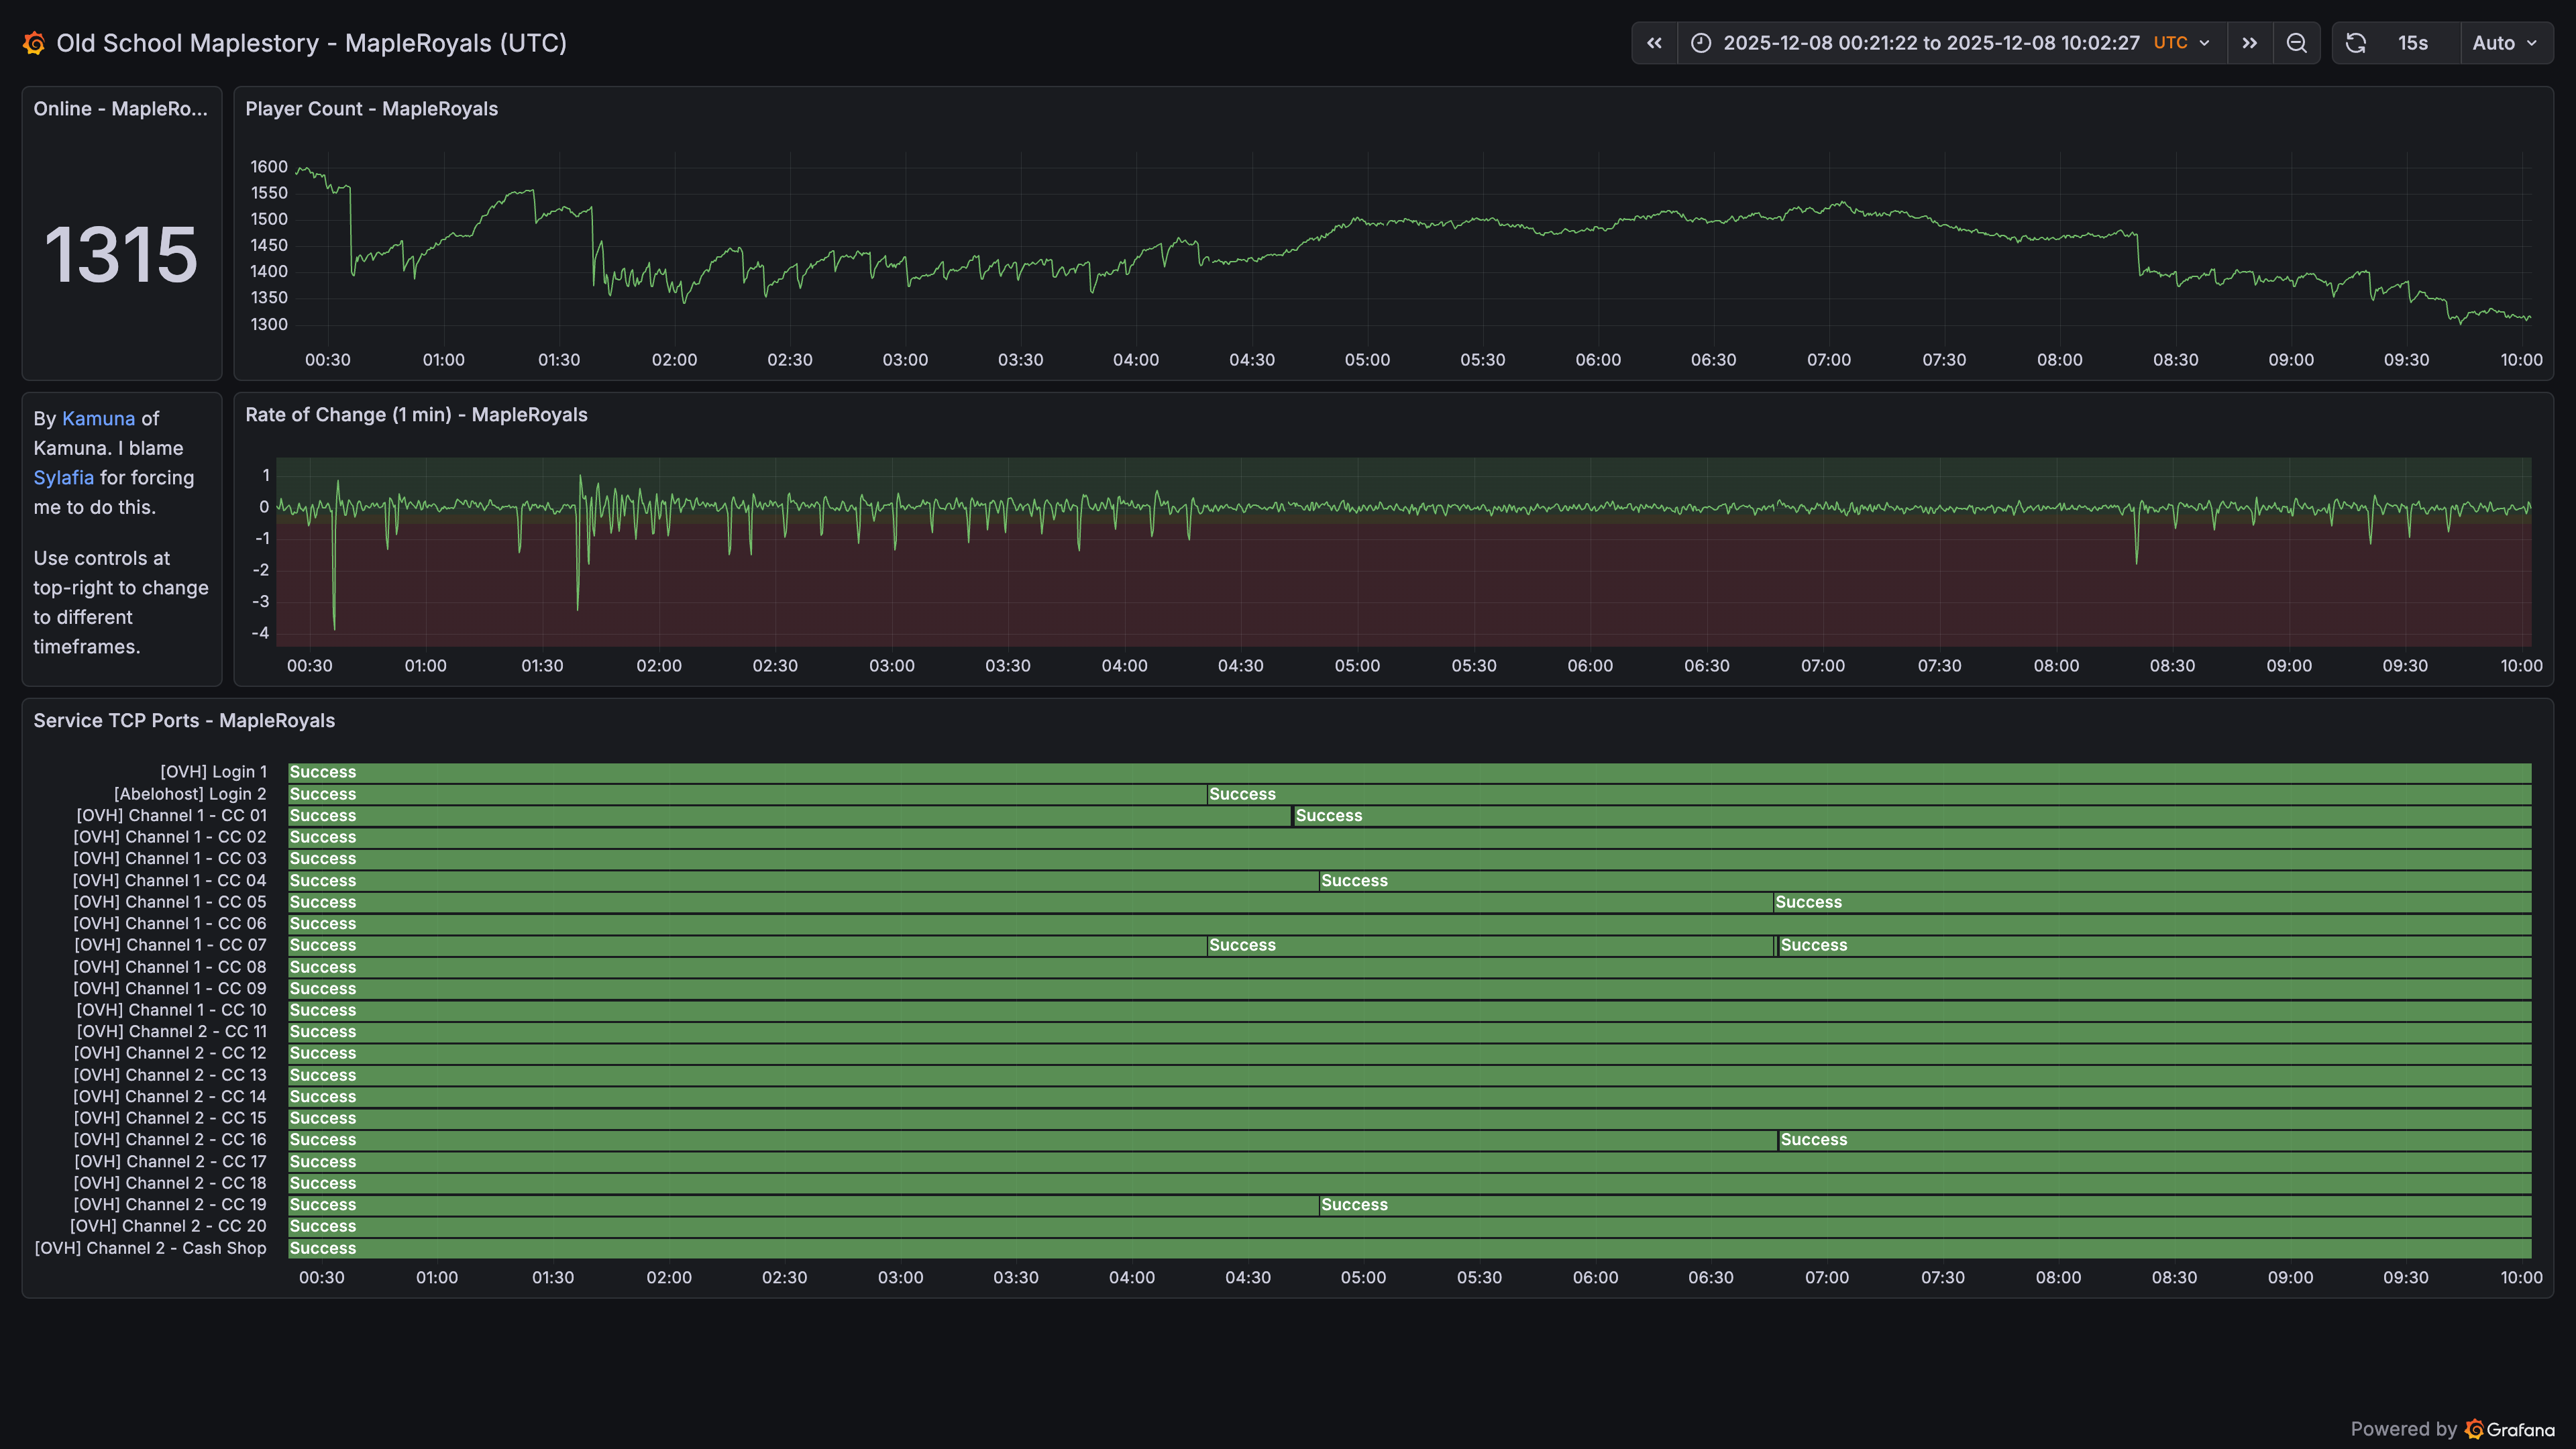Click the Rate of Change panel title
Screen dimensions: 2576x1449
click(416, 415)
